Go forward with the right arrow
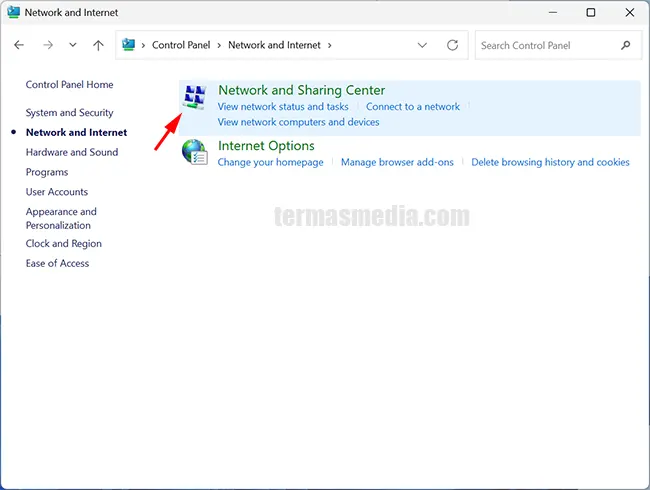Image resolution: width=650 pixels, height=490 pixels. click(48, 45)
